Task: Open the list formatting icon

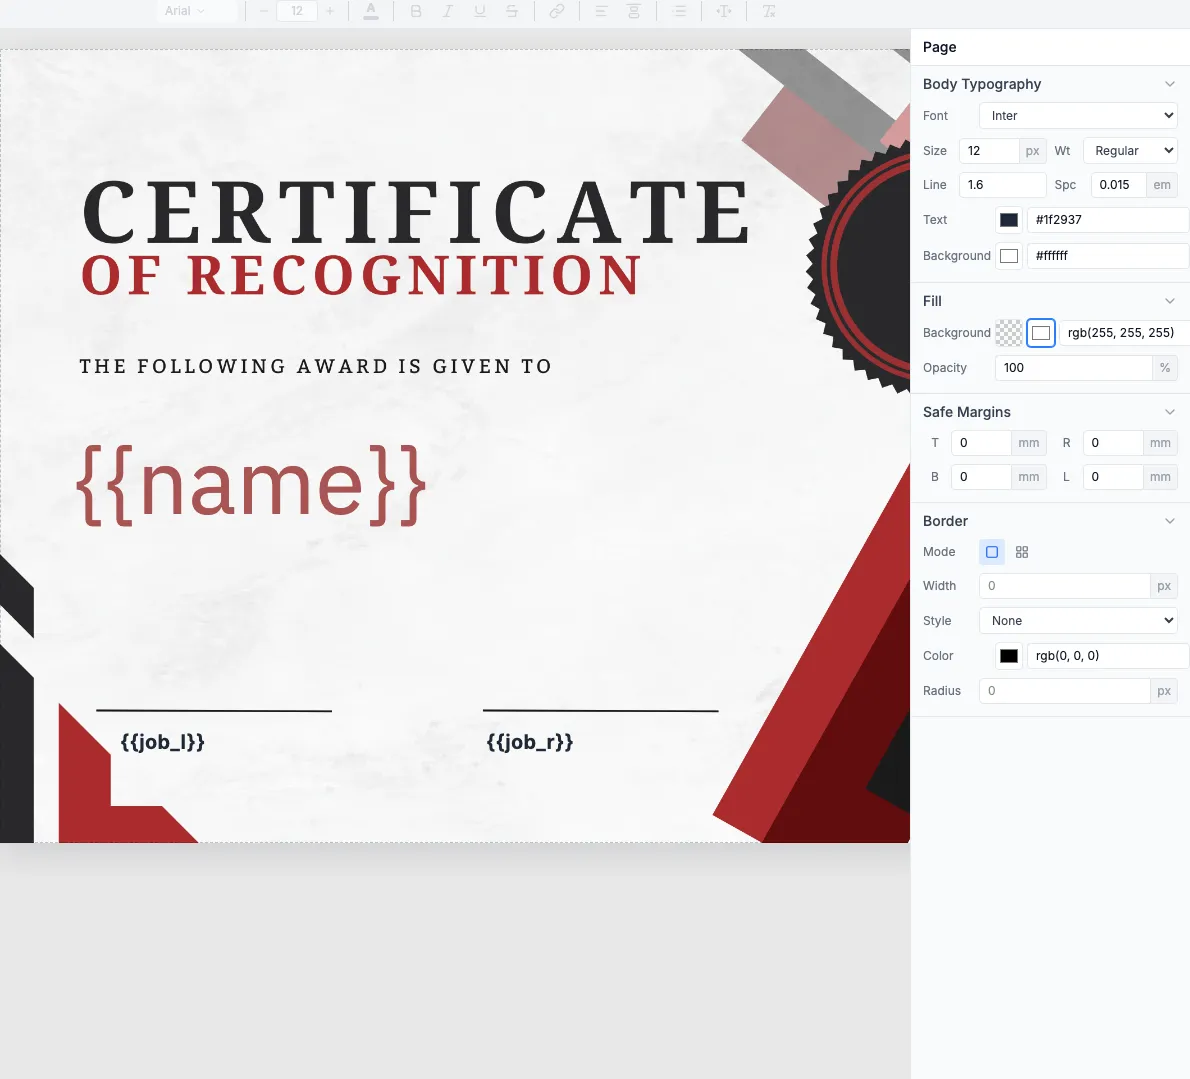Action: point(678,11)
